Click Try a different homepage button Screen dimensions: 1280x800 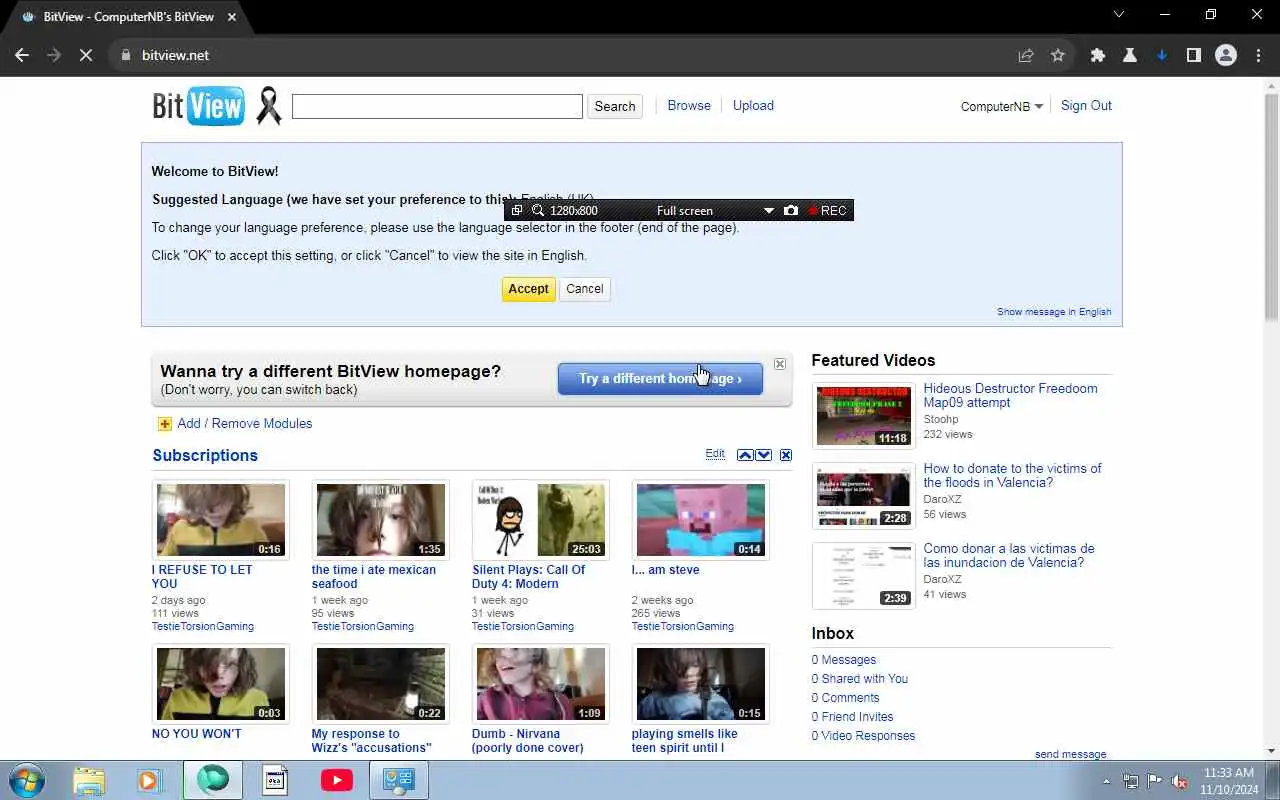[660, 378]
